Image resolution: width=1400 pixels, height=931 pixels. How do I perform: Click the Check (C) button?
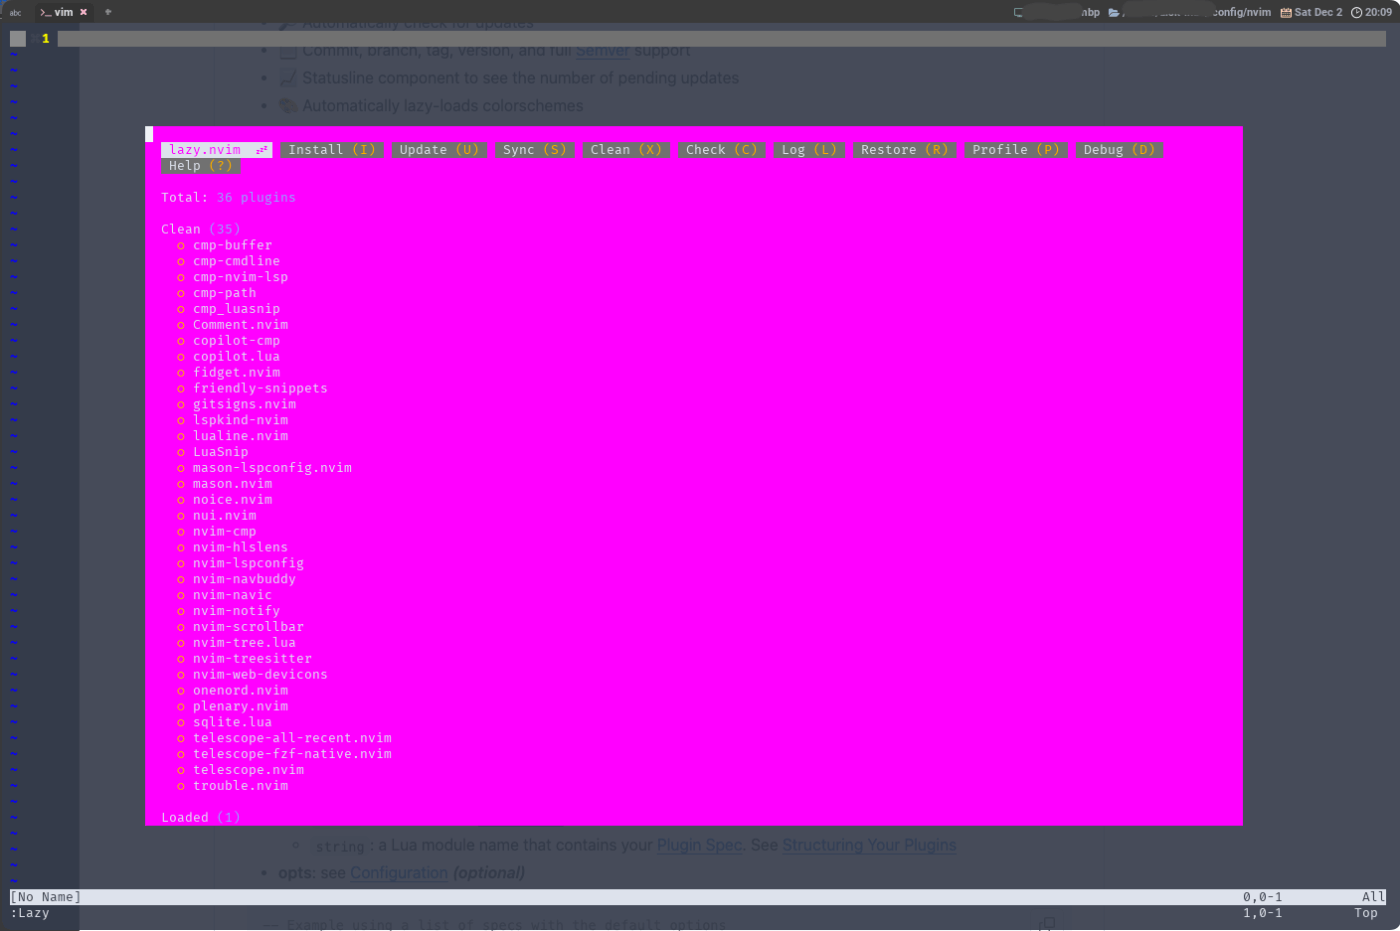pyautogui.click(x=721, y=150)
